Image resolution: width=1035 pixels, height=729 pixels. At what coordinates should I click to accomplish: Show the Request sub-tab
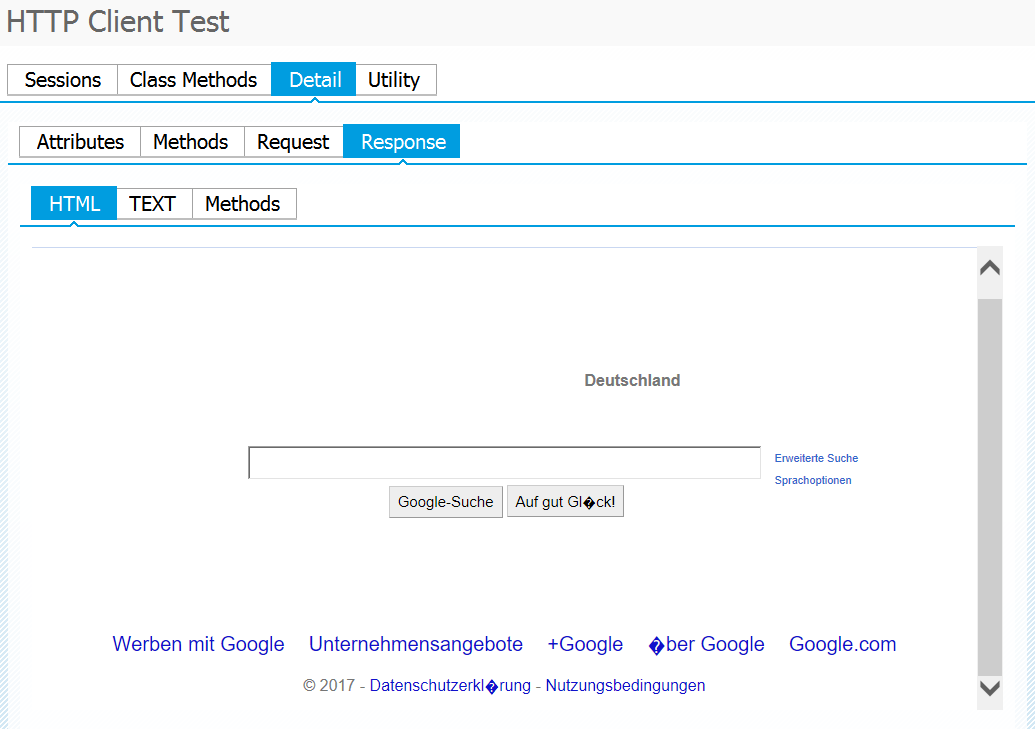coord(293,142)
